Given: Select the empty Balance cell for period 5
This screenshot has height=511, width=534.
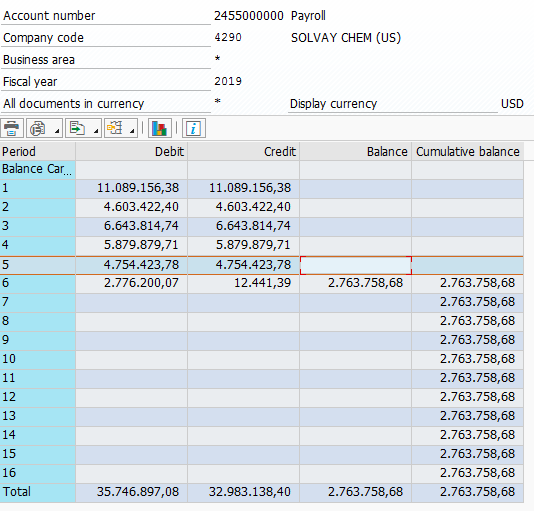Looking at the screenshot, I should (x=356, y=265).
